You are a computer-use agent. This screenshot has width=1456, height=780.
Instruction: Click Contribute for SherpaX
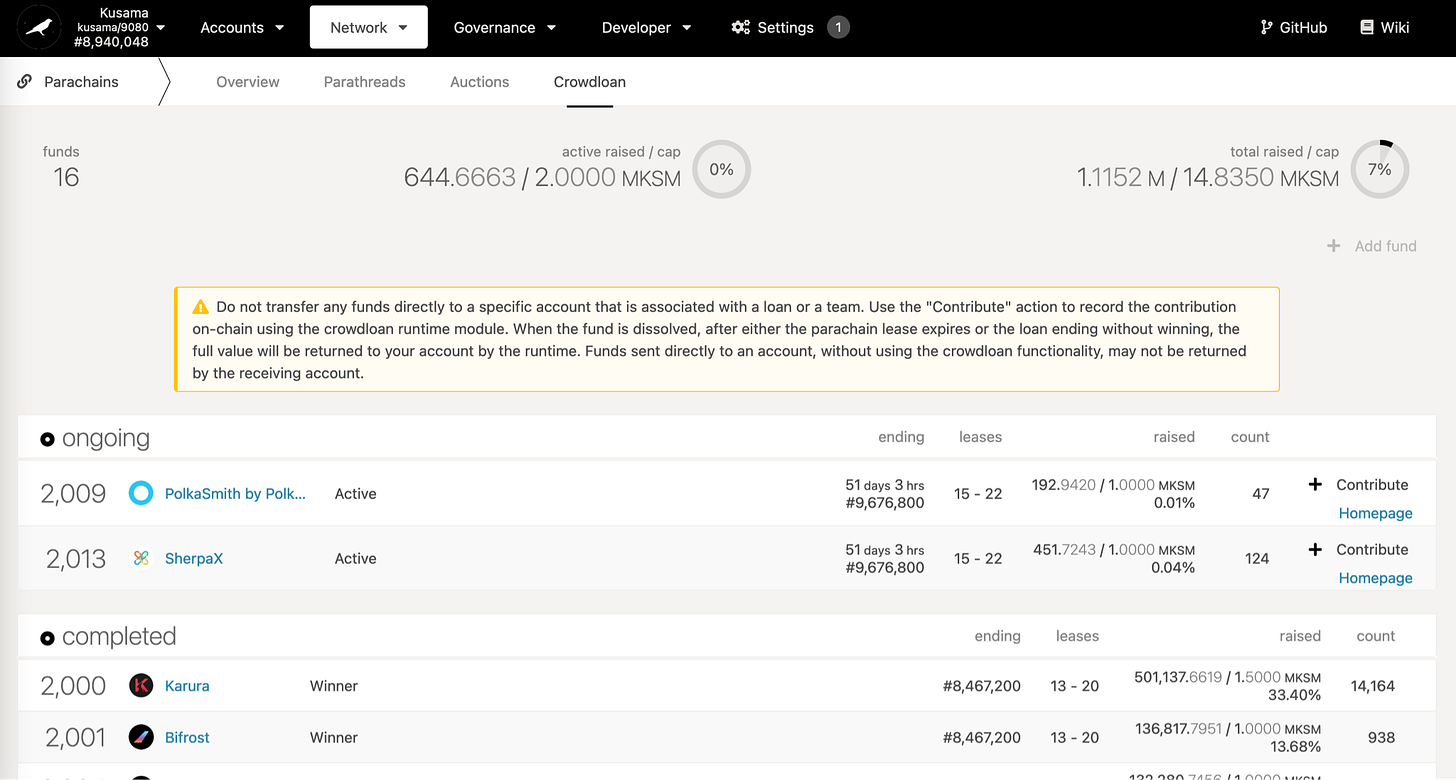coord(1372,550)
